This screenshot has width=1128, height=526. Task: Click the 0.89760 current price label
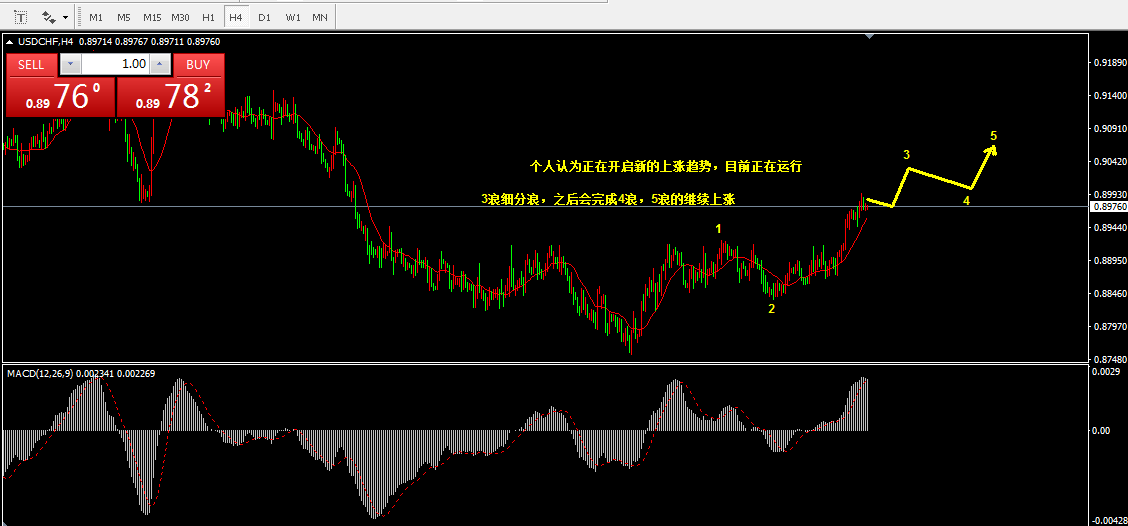point(1109,207)
